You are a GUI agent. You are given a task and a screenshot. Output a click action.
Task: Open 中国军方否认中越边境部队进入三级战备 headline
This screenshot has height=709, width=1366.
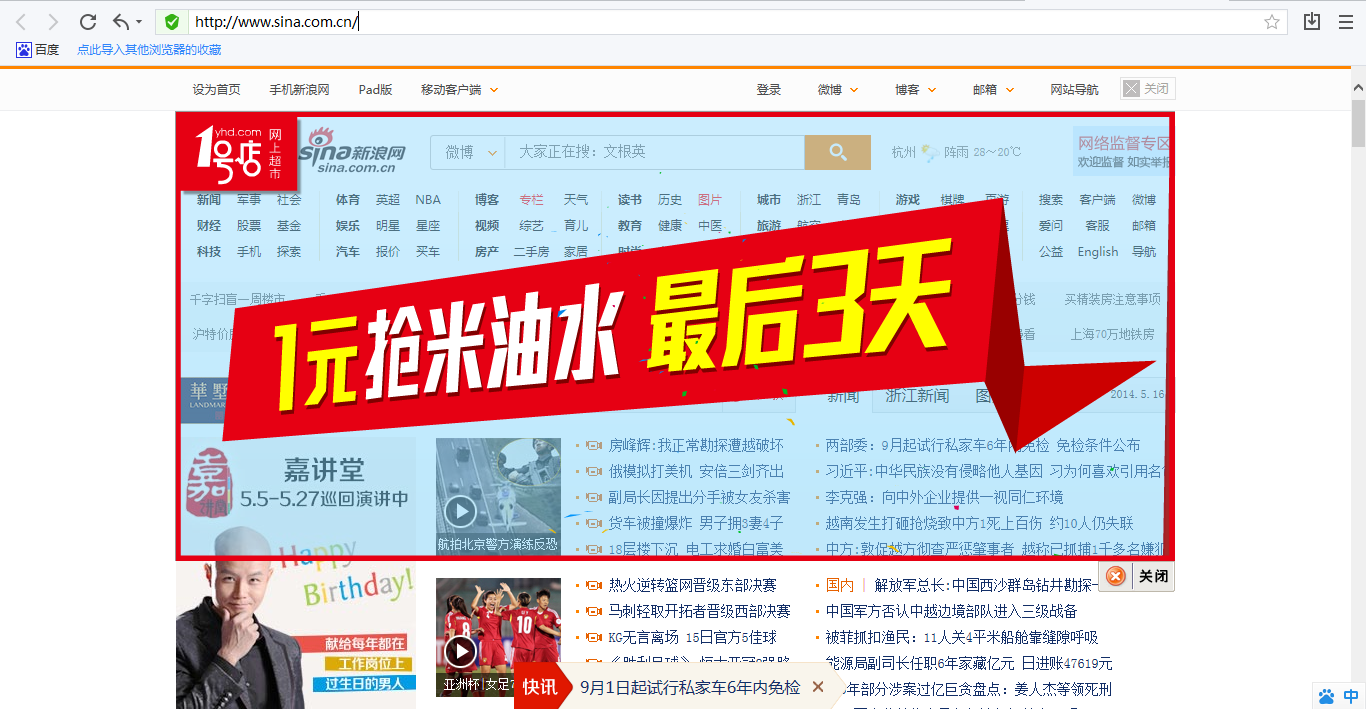pyautogui.click(x=951, y=611)
